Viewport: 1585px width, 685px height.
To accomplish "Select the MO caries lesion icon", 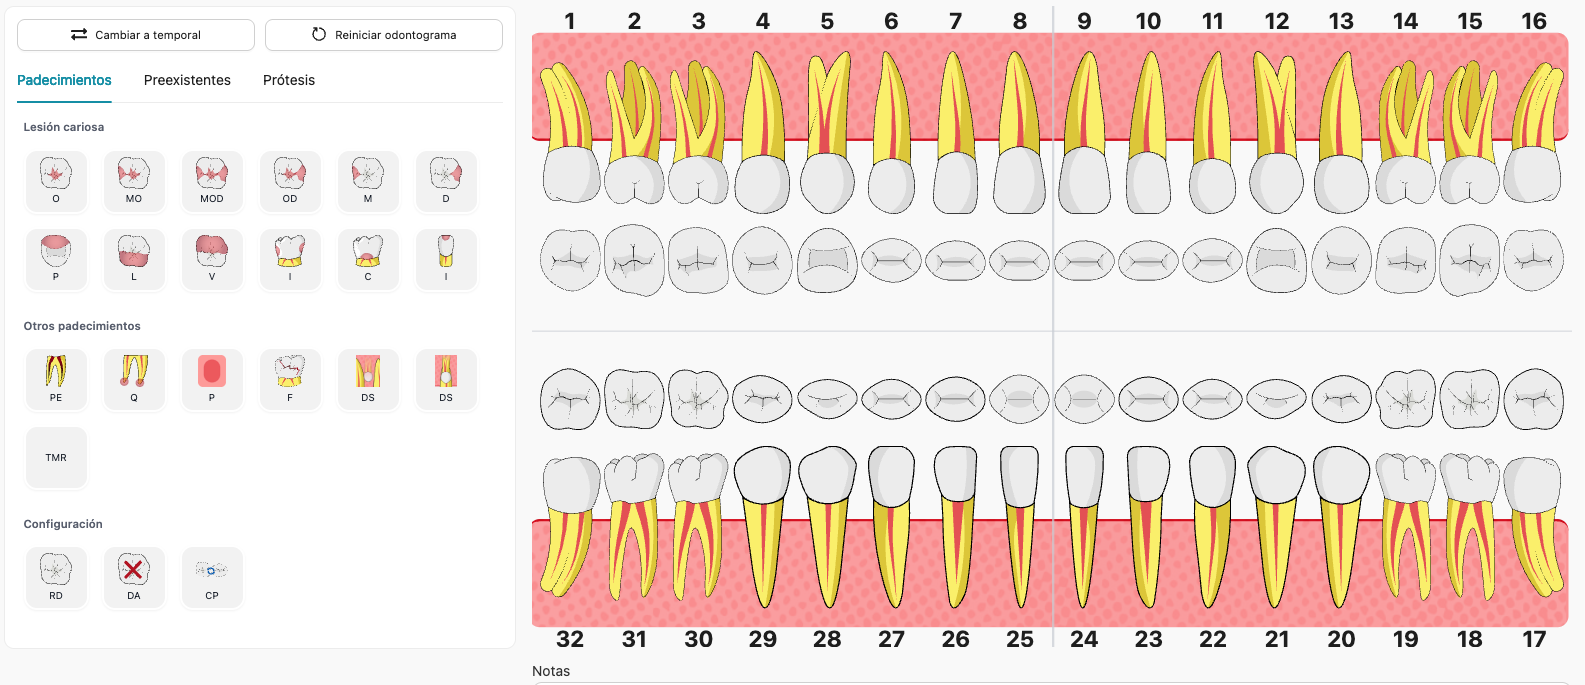I will [x=134, y=180].
